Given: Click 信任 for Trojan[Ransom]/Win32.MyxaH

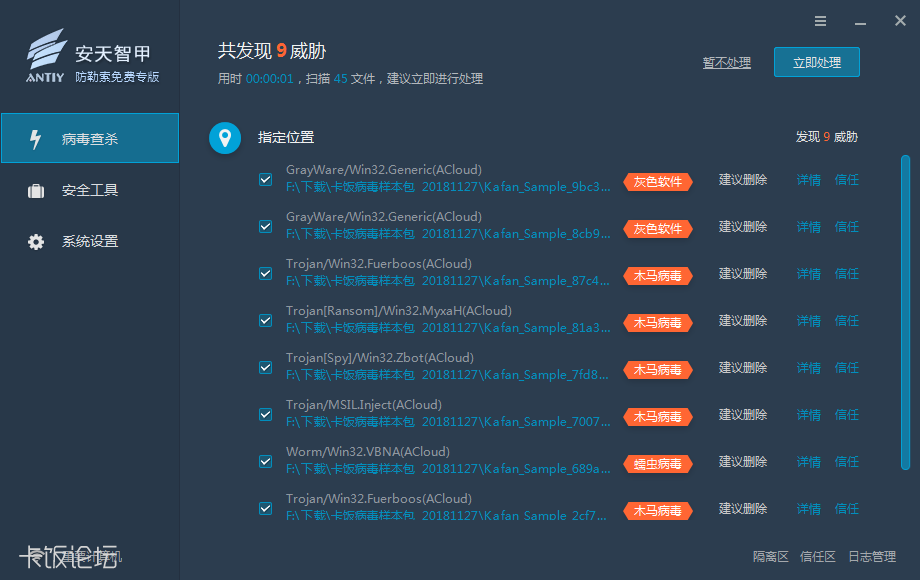Looking at the screenshot, I should (847, 321).
